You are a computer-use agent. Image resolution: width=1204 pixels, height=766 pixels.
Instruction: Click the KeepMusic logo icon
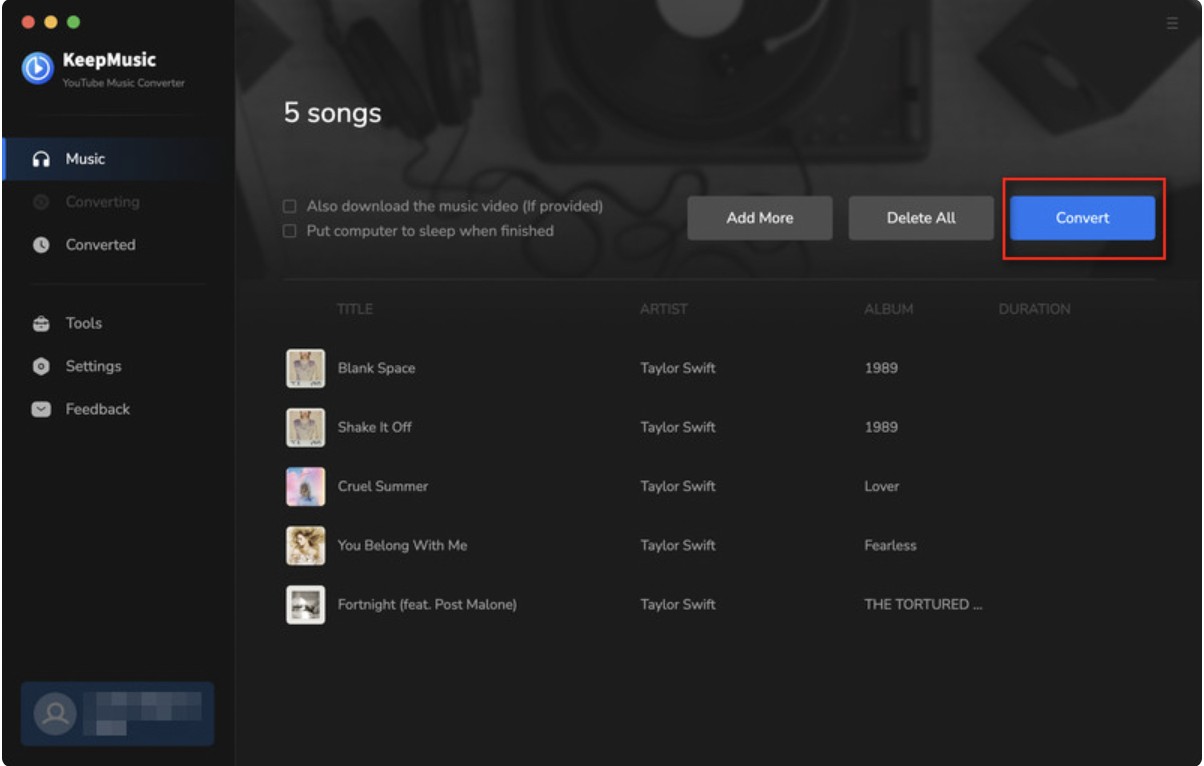click(38, 68)
